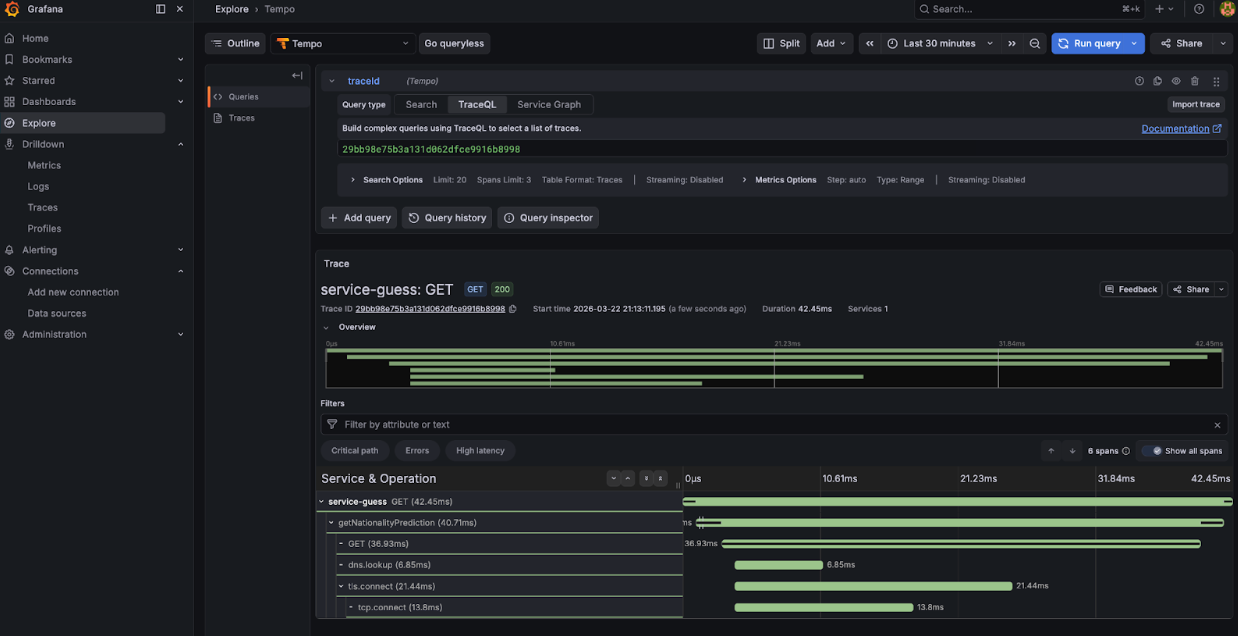
Task: Switch to the Service Graph tab
Action: (x=549, y=104)
